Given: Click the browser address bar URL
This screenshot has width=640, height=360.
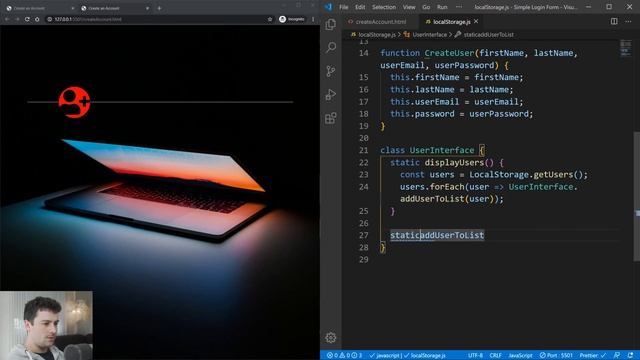Looking at the screenshot, I should point(88,19).
